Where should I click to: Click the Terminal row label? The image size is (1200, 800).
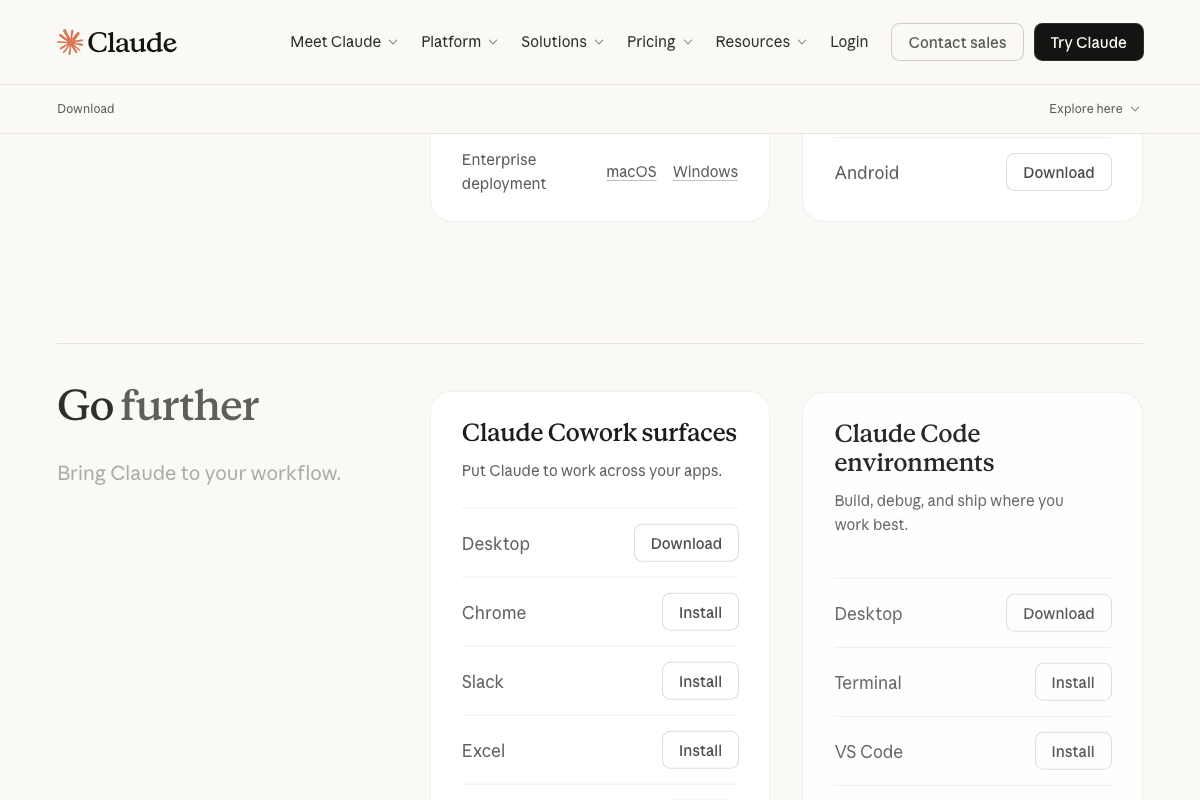868,682
